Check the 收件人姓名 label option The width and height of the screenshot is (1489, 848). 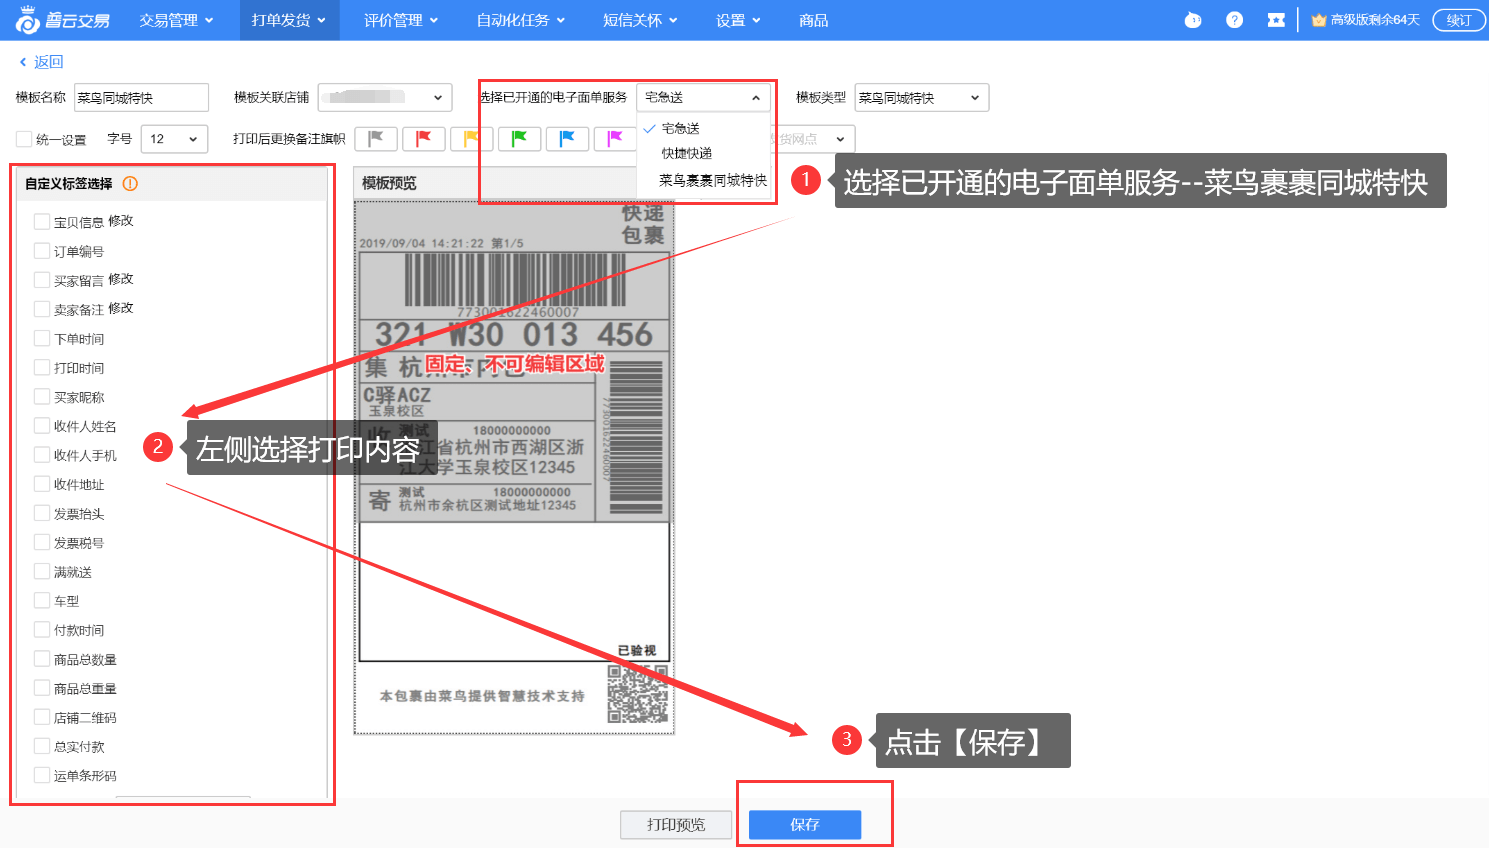42,425
